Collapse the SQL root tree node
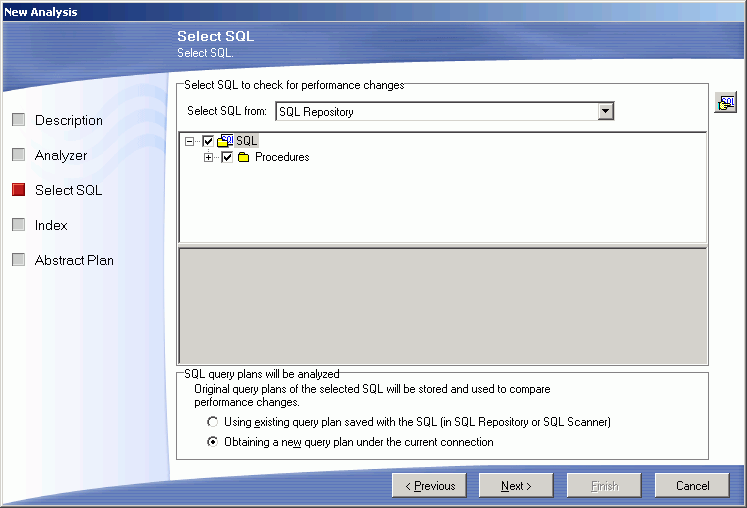 [x=189, y=141]
